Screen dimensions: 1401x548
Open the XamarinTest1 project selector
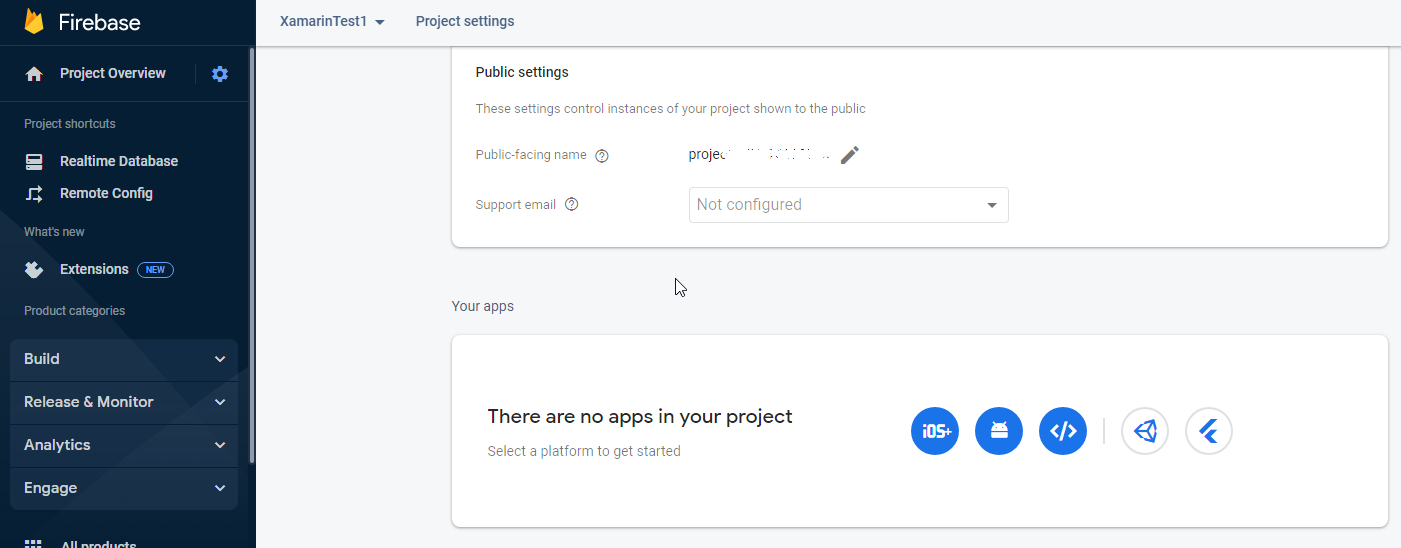[x=332, y=22]
